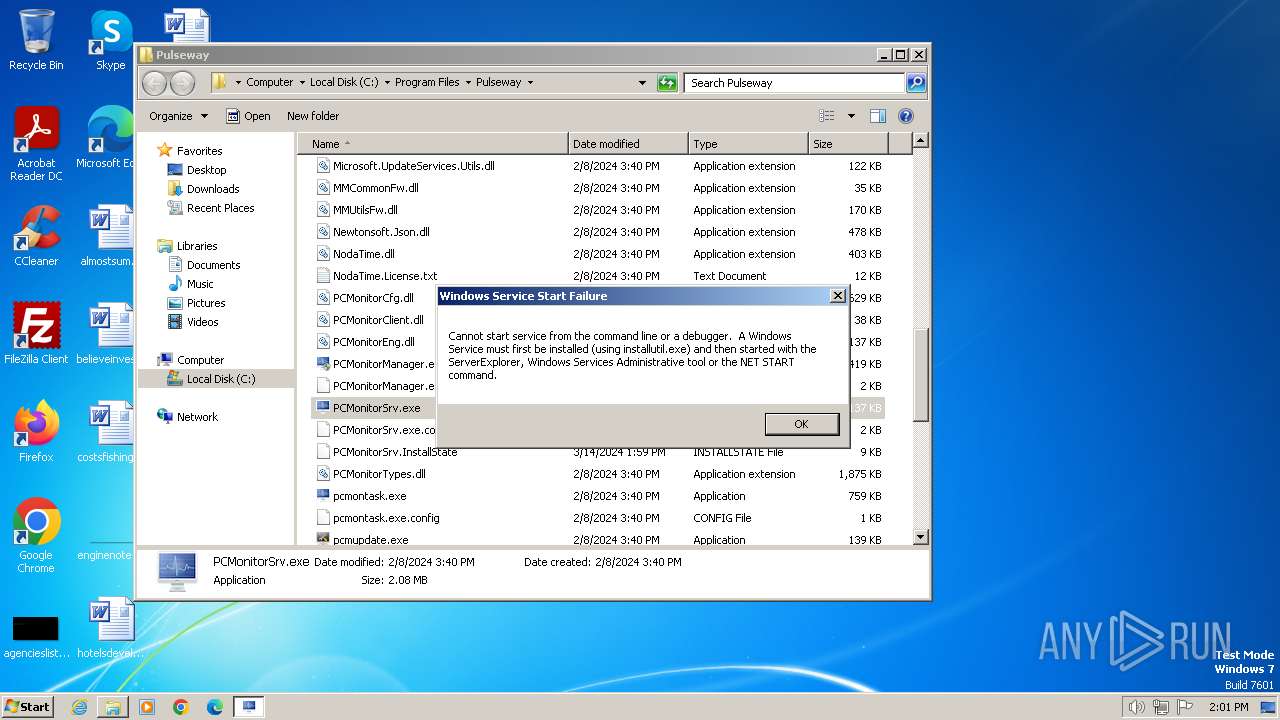Screen dimensions: 1280x720
Task: Select NodaTime.dll file icon
Action: click(x=323, y=254)
